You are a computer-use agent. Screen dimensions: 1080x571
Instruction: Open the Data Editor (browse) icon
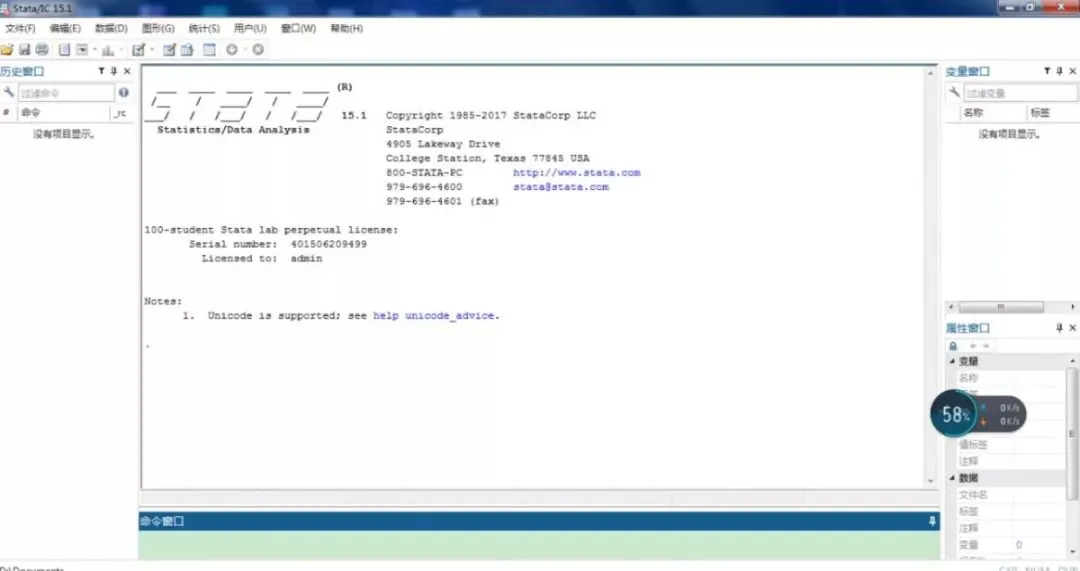click(187, 50)
